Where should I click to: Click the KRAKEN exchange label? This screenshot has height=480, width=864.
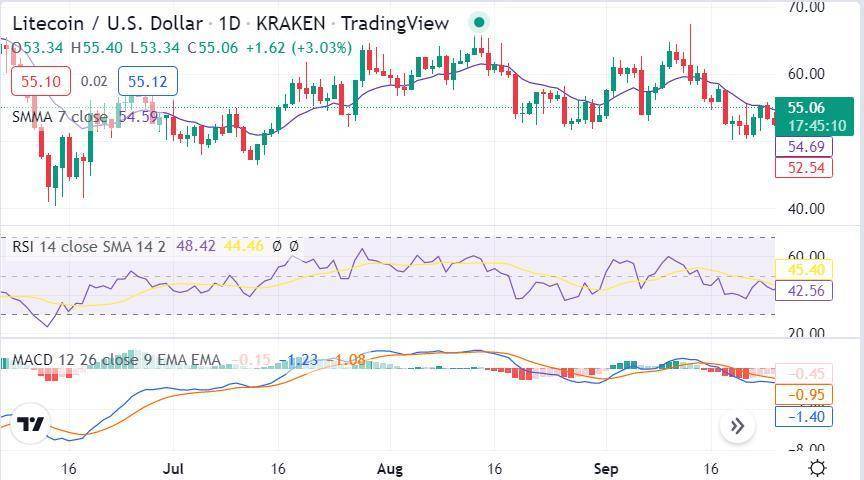click(x=290, y=24)
